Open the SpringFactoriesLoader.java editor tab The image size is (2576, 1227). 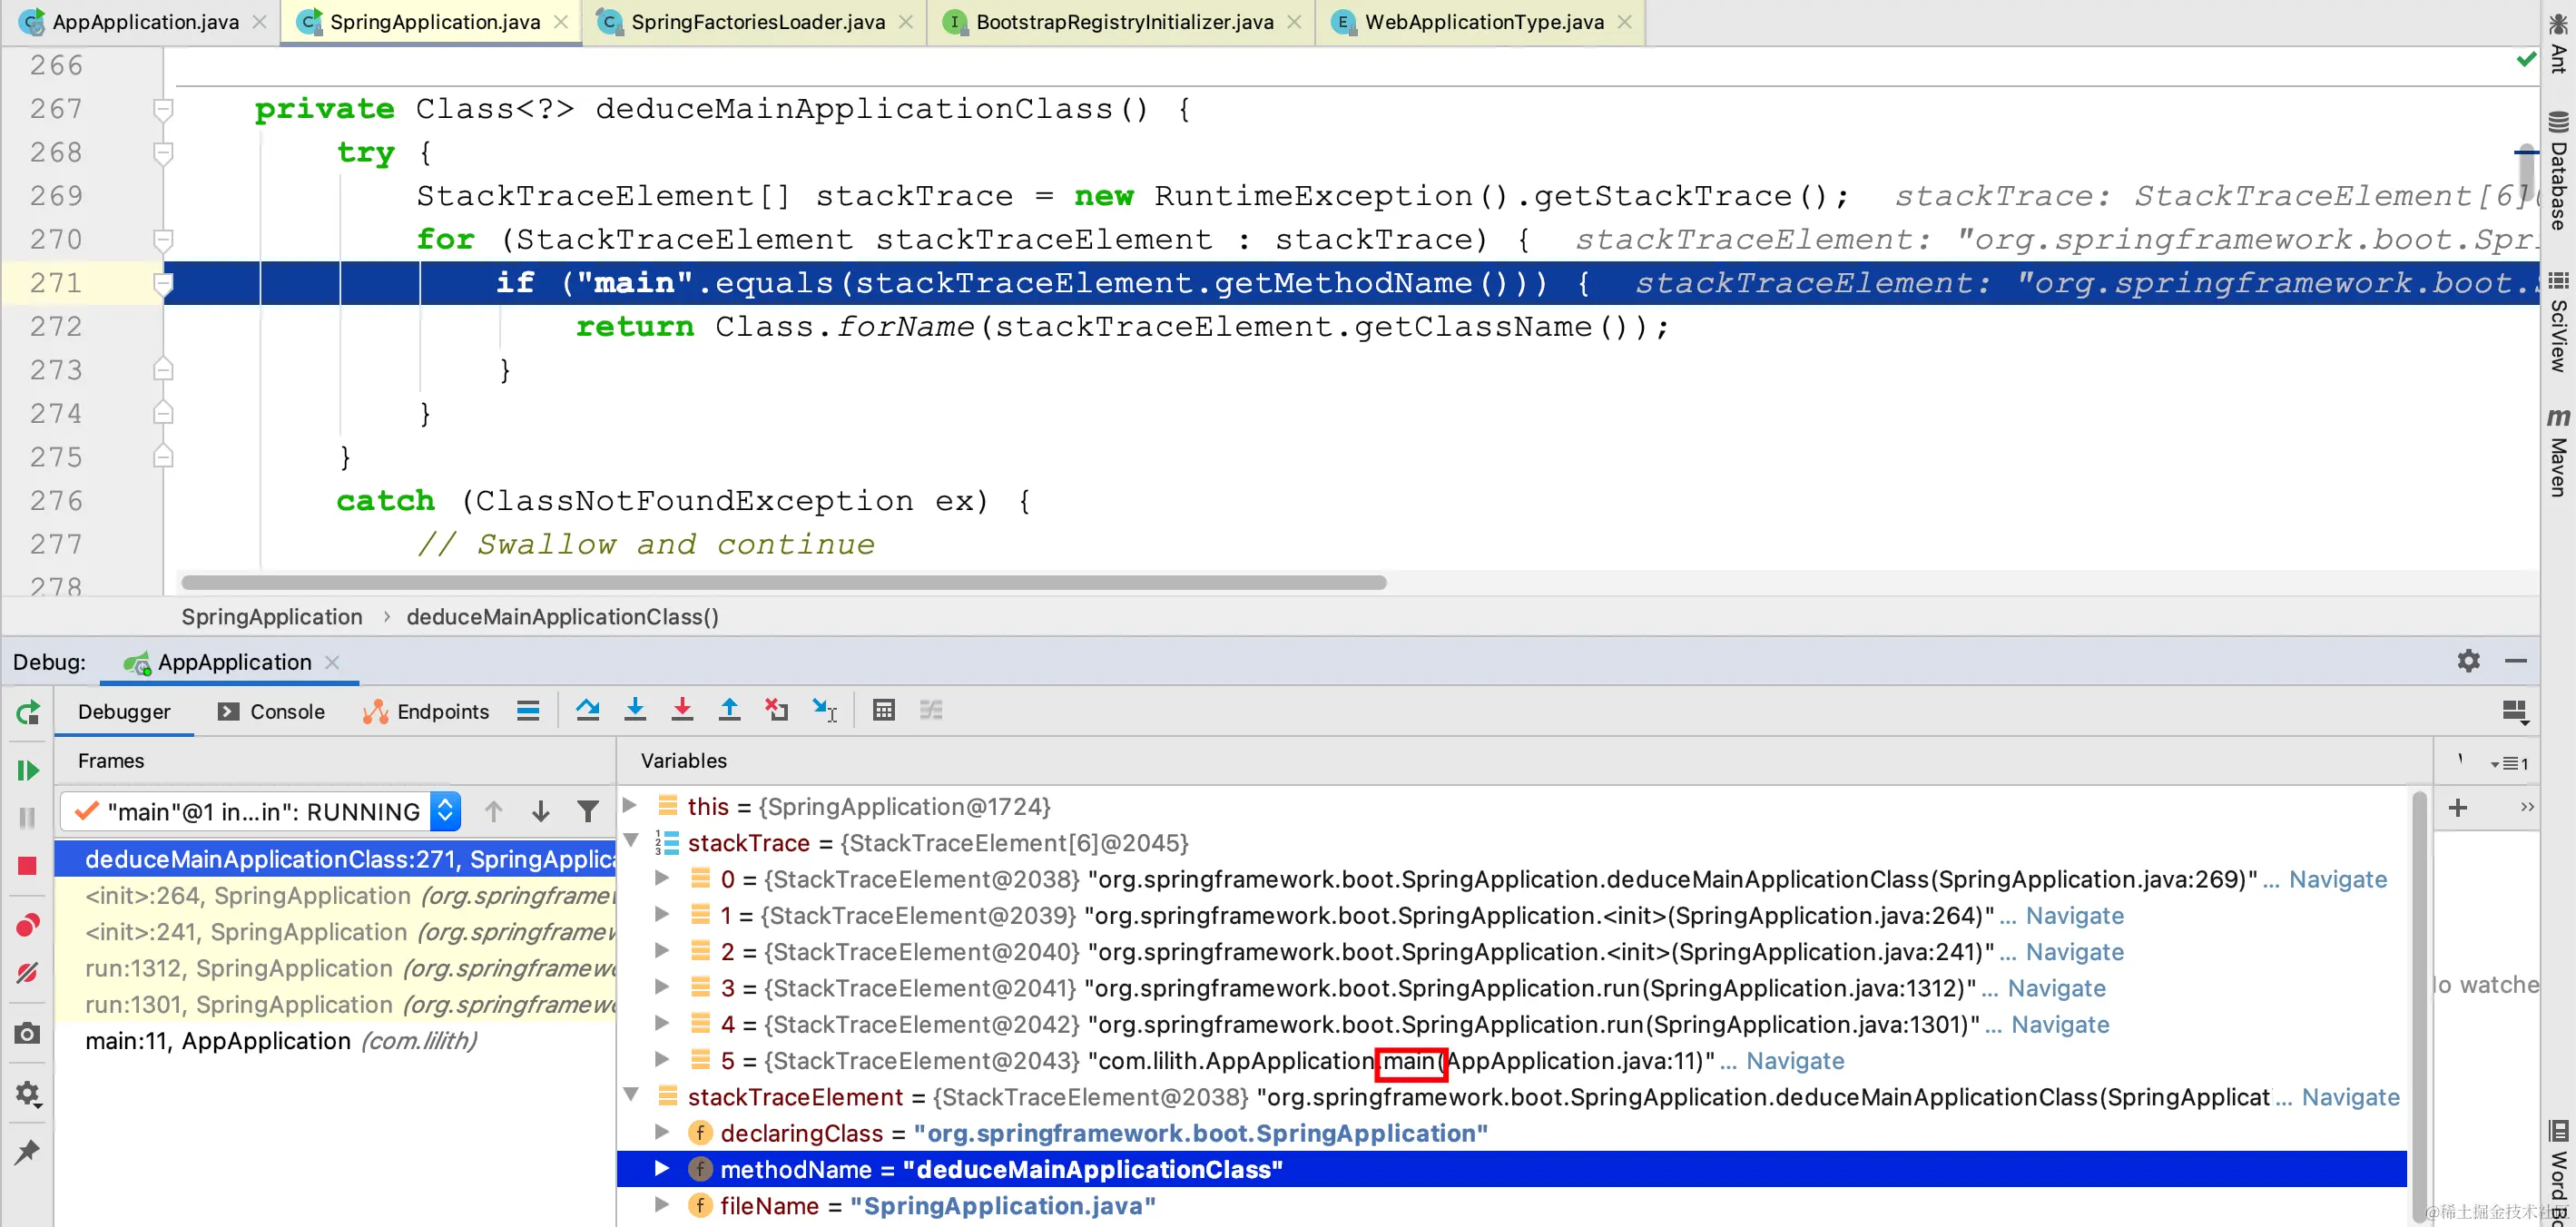click(x=756, y=22)
